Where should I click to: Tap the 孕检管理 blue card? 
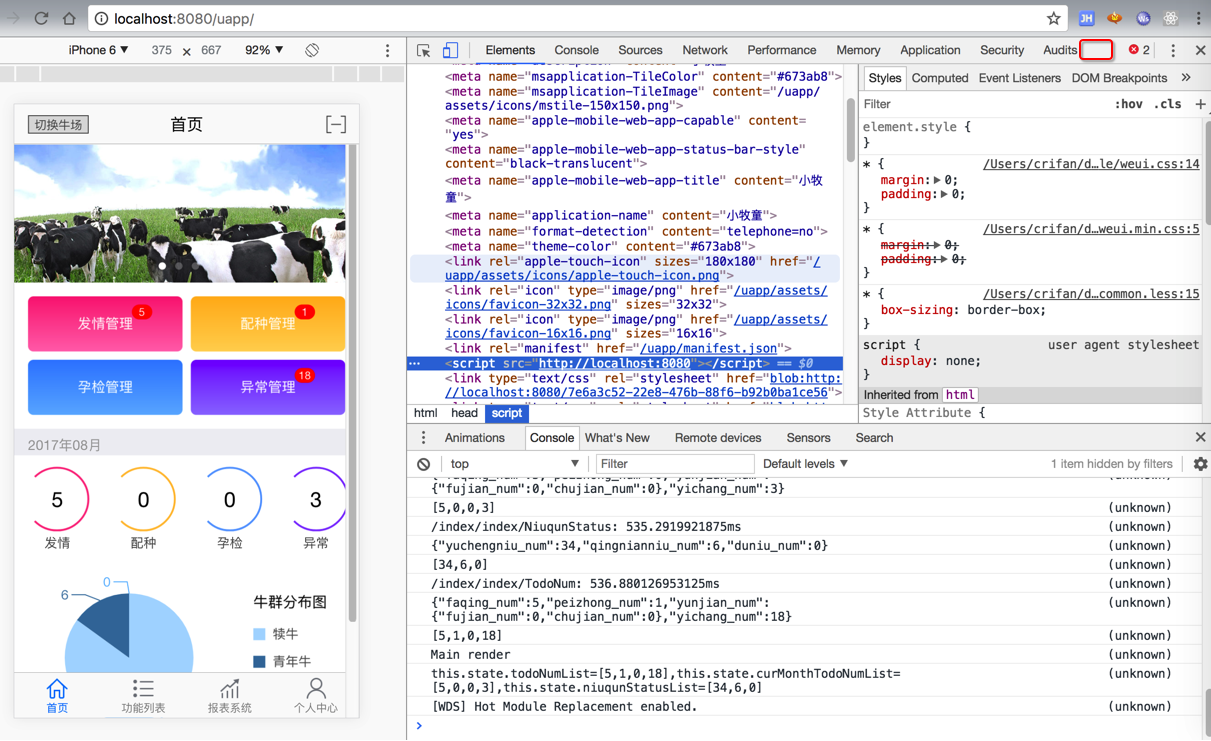coord(105,387)
